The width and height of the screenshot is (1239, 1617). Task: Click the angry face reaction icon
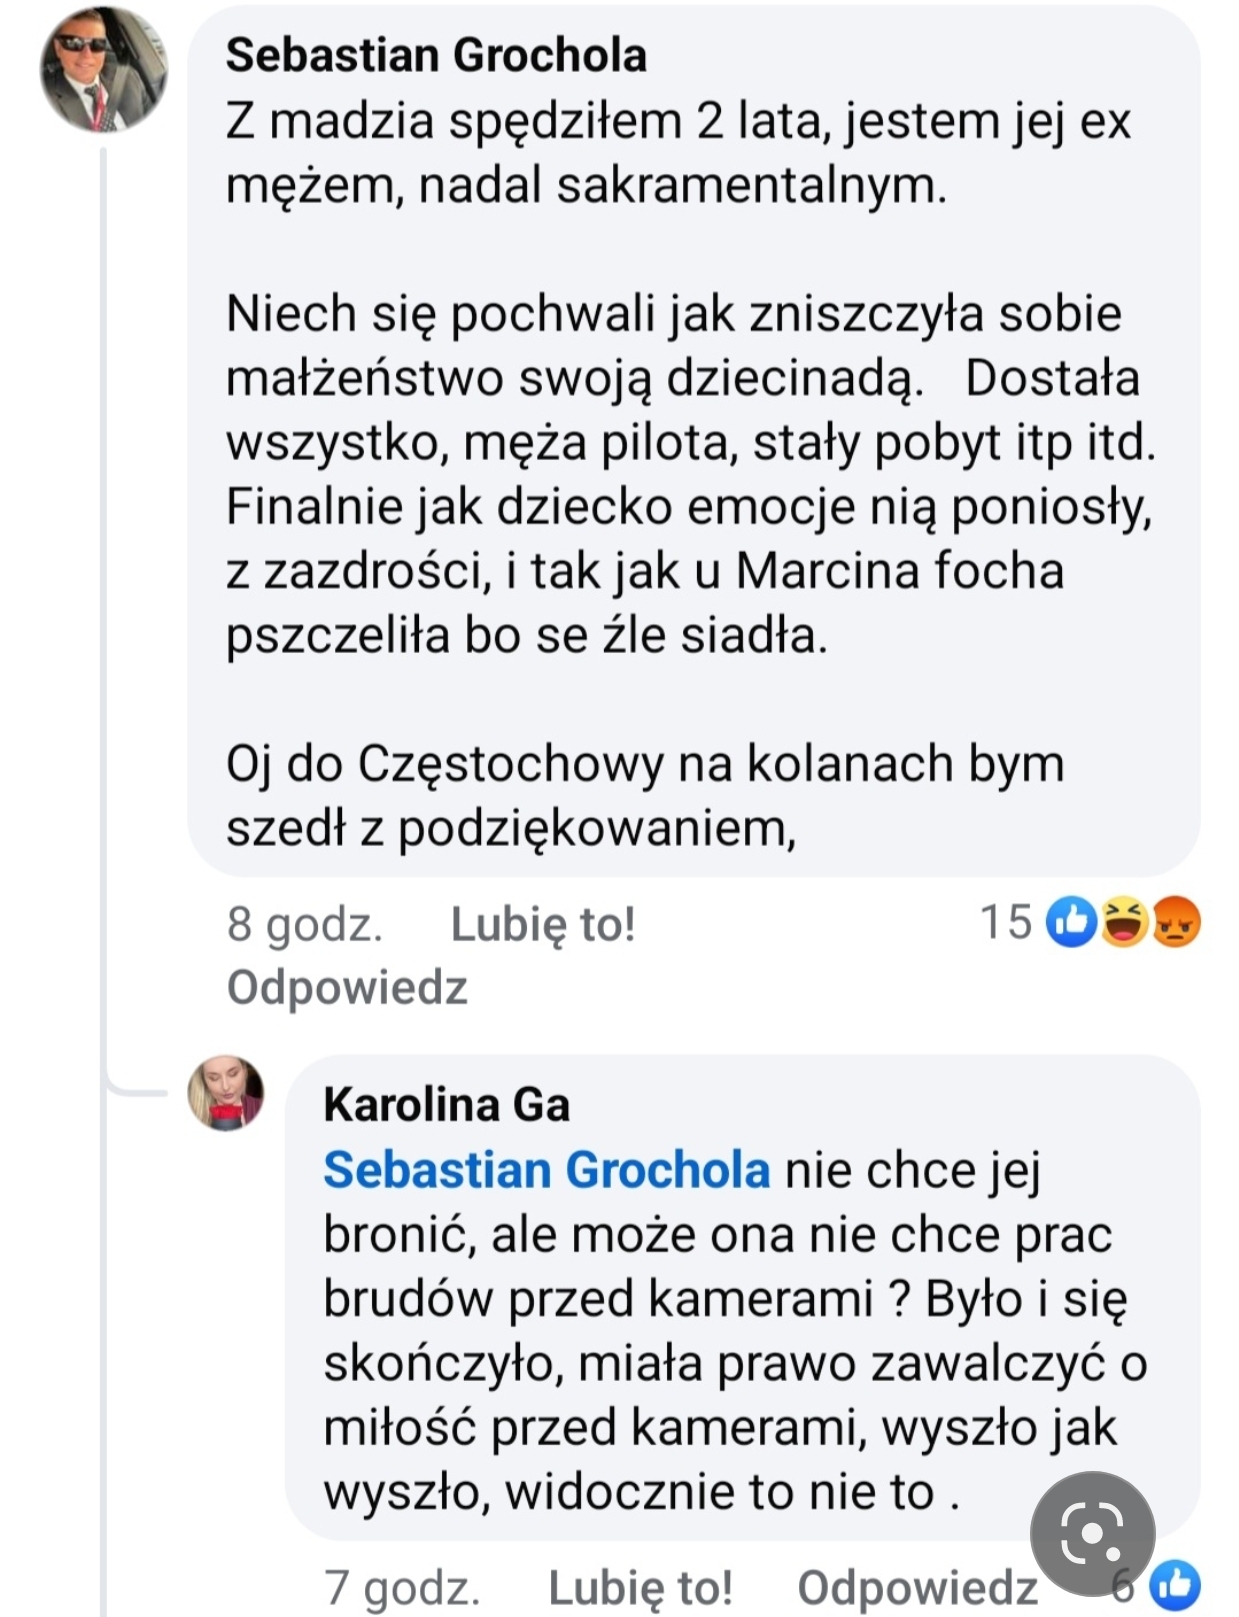pyautogui.click(x=1176, y=922)
